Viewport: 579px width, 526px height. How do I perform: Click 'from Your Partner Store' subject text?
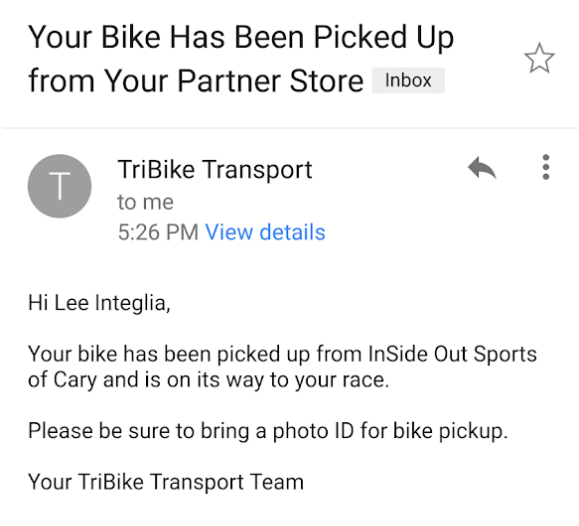click(x=196, y=81)
